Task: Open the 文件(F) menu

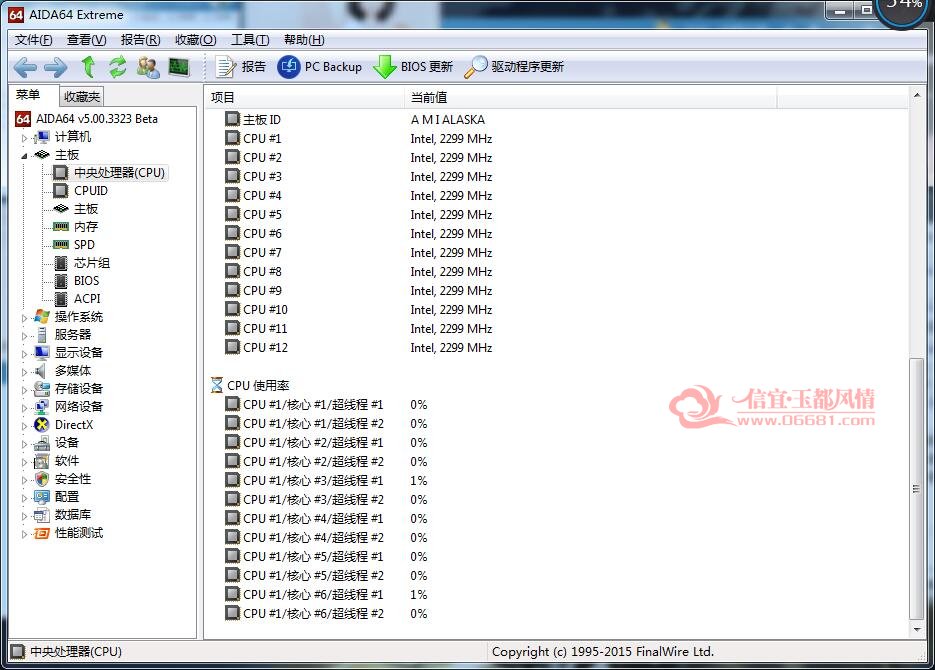Action: pyautogui.click(x=33, y=40)
